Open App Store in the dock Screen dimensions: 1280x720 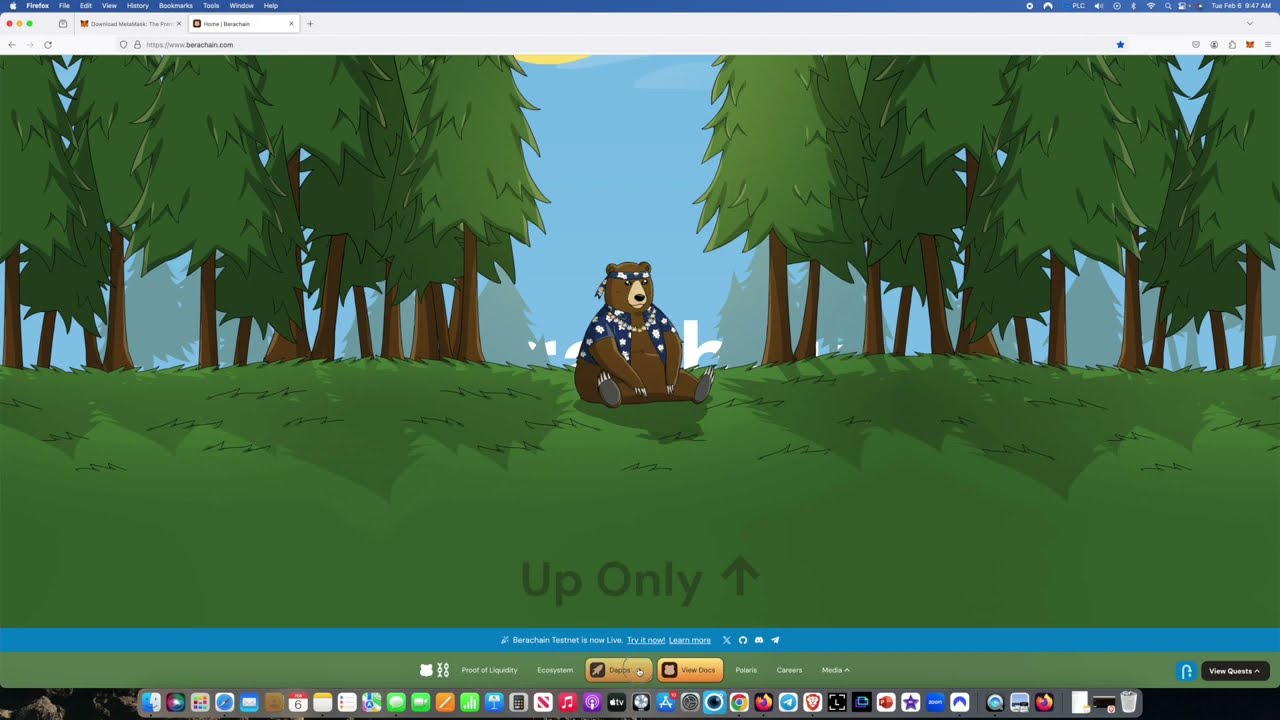(665, 703)
